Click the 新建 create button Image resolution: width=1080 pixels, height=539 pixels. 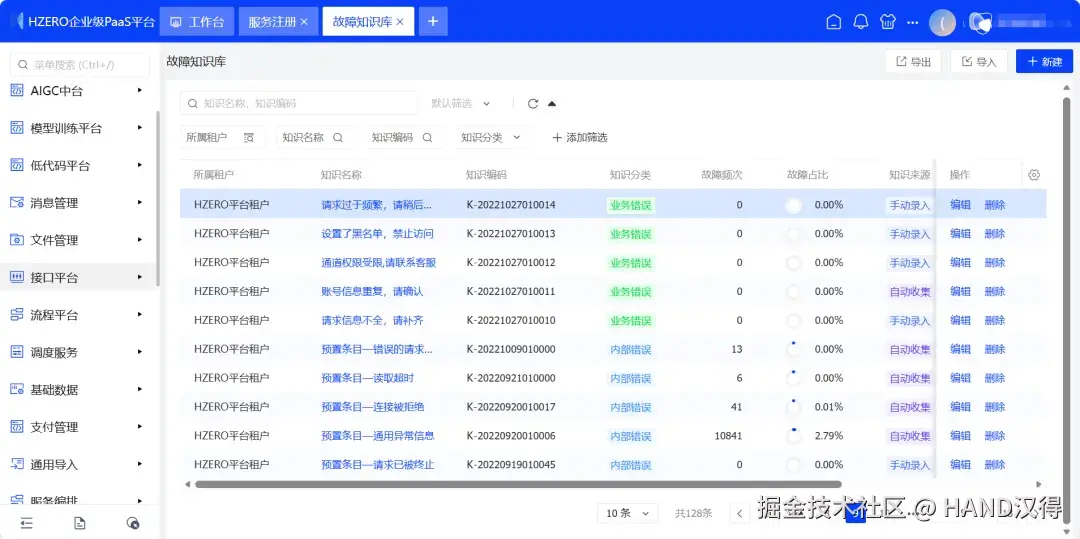tap(1044, 61)
